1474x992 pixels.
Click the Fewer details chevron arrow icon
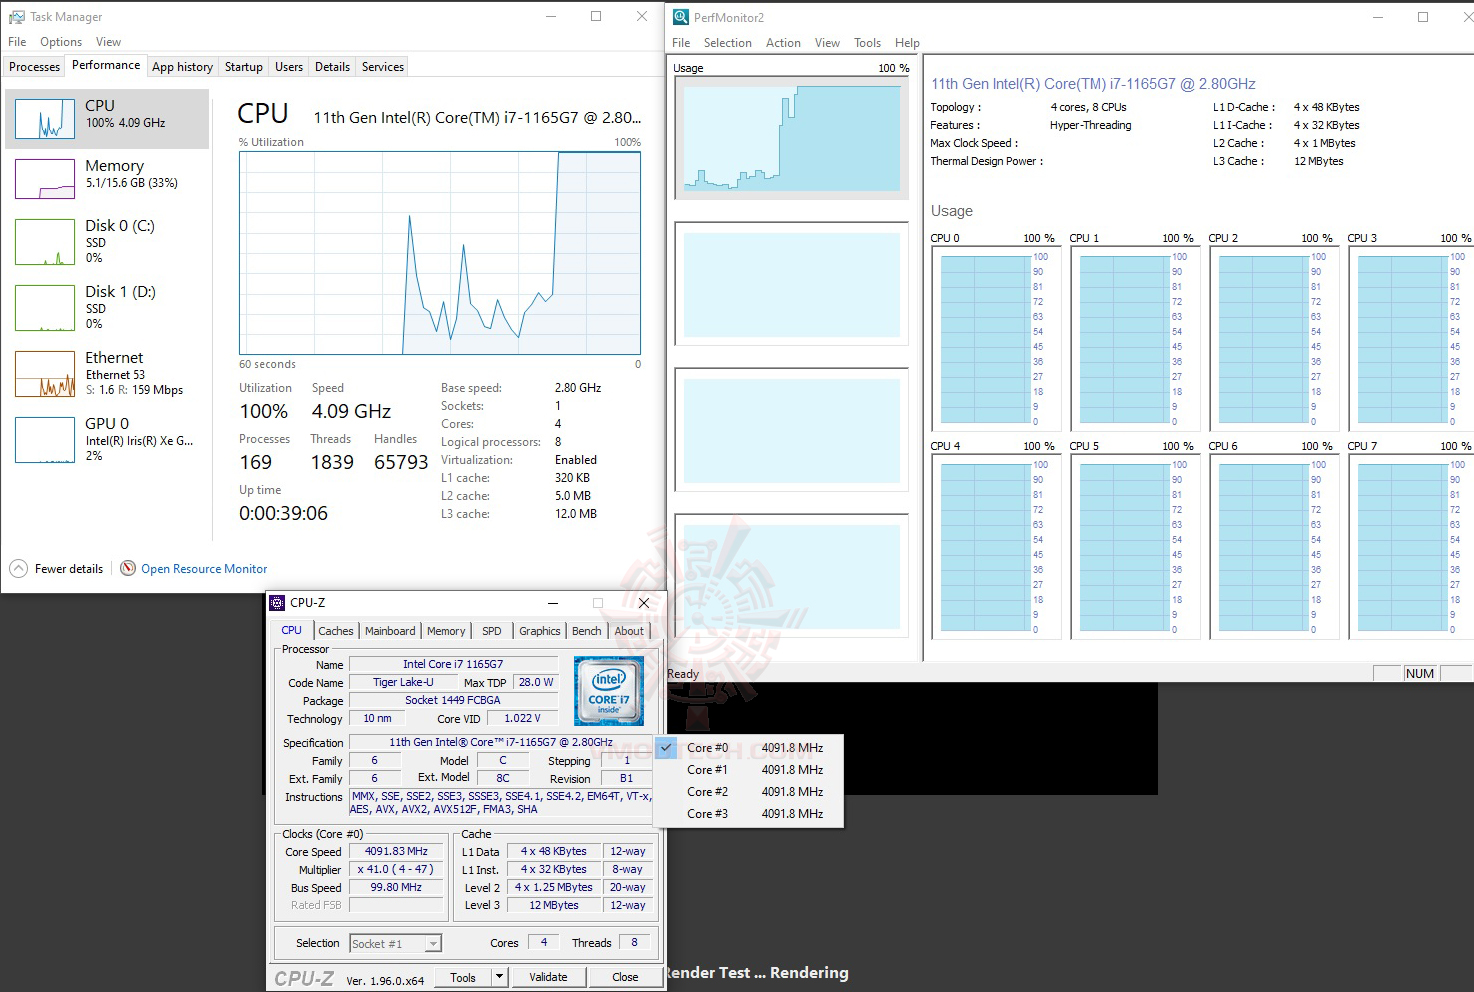[18, 568]
